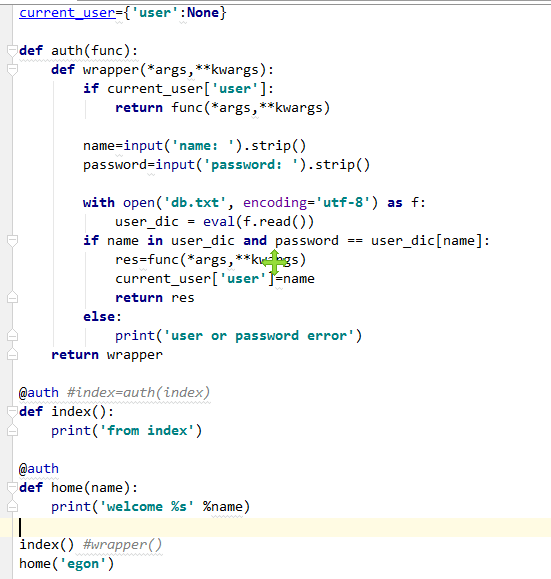
Task: Click '=name' in the current_user assignment
Action: [x=295, y=279]
